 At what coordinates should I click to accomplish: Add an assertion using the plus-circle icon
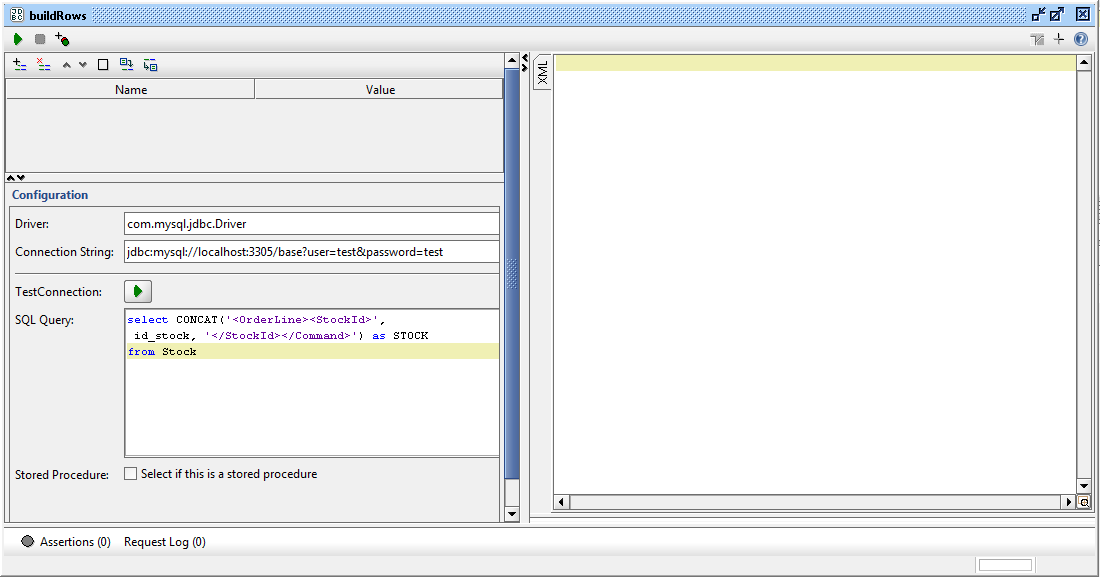point(62,39)
